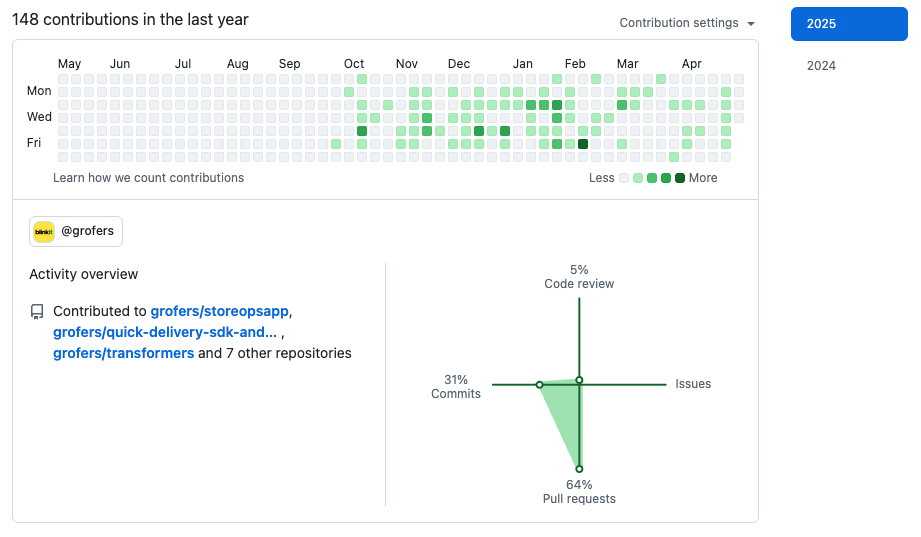Open the grofers/transformers repository link
Screen dimensions: 921x537
click(x=124, y=353)
